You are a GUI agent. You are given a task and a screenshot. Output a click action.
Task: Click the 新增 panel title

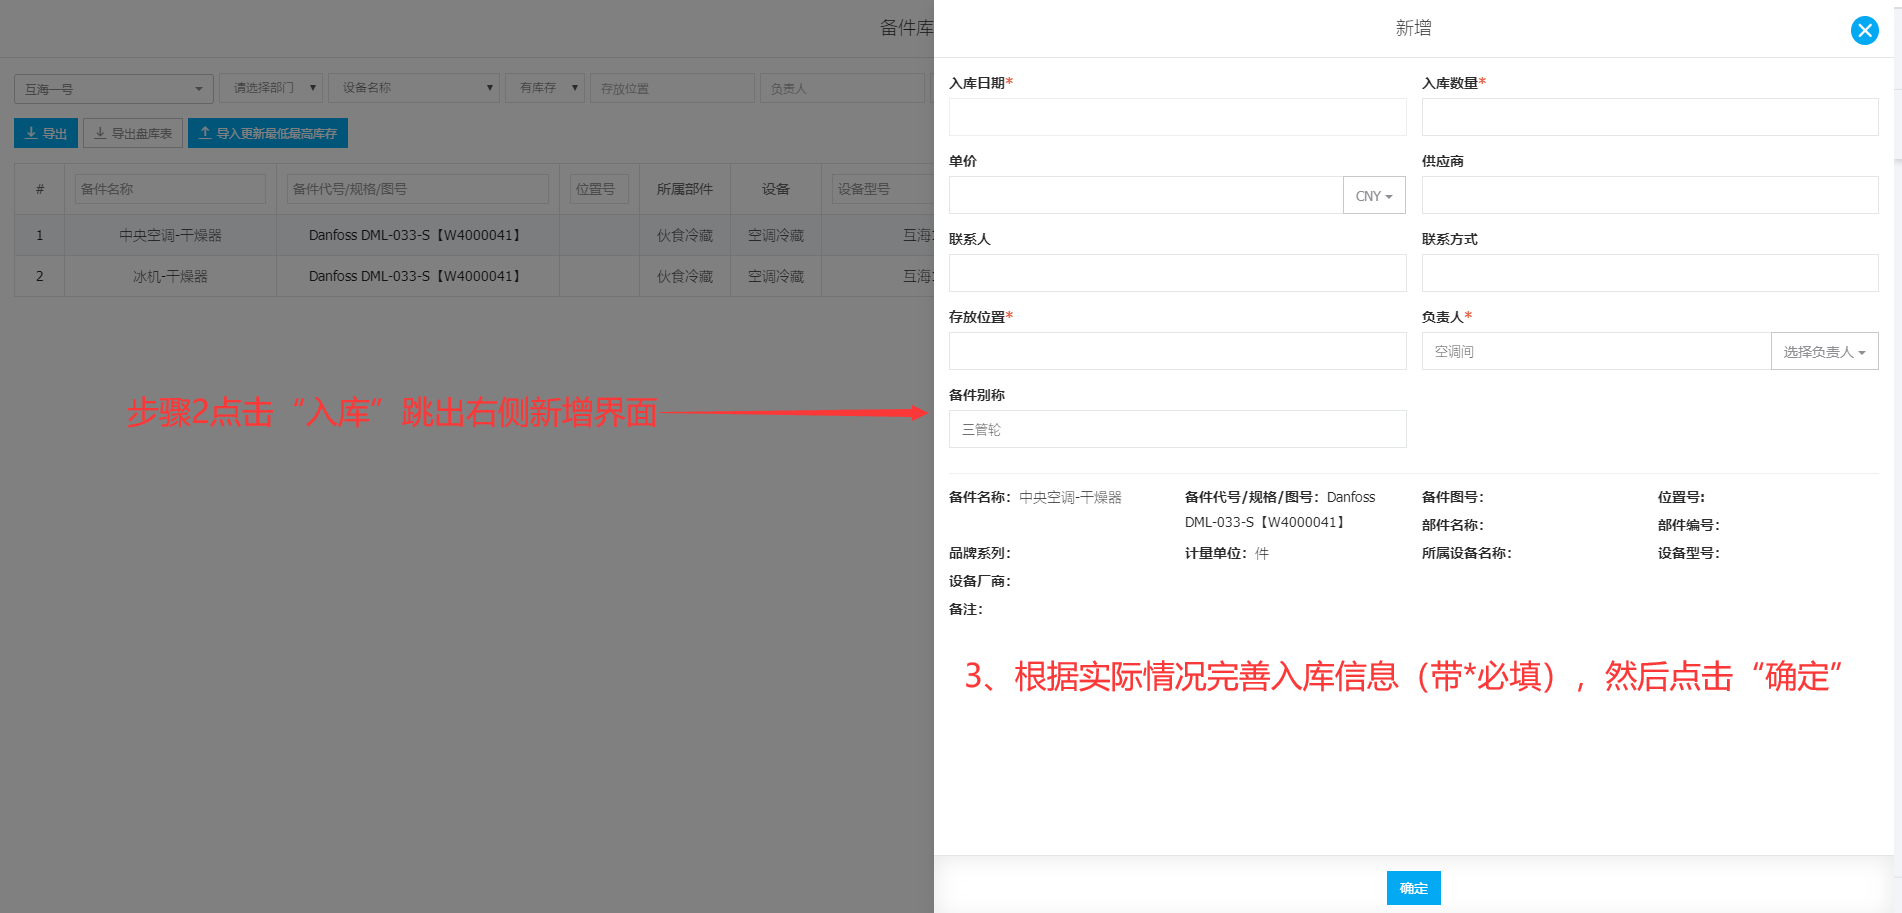pyautogui.click(x=1413, y=28)
